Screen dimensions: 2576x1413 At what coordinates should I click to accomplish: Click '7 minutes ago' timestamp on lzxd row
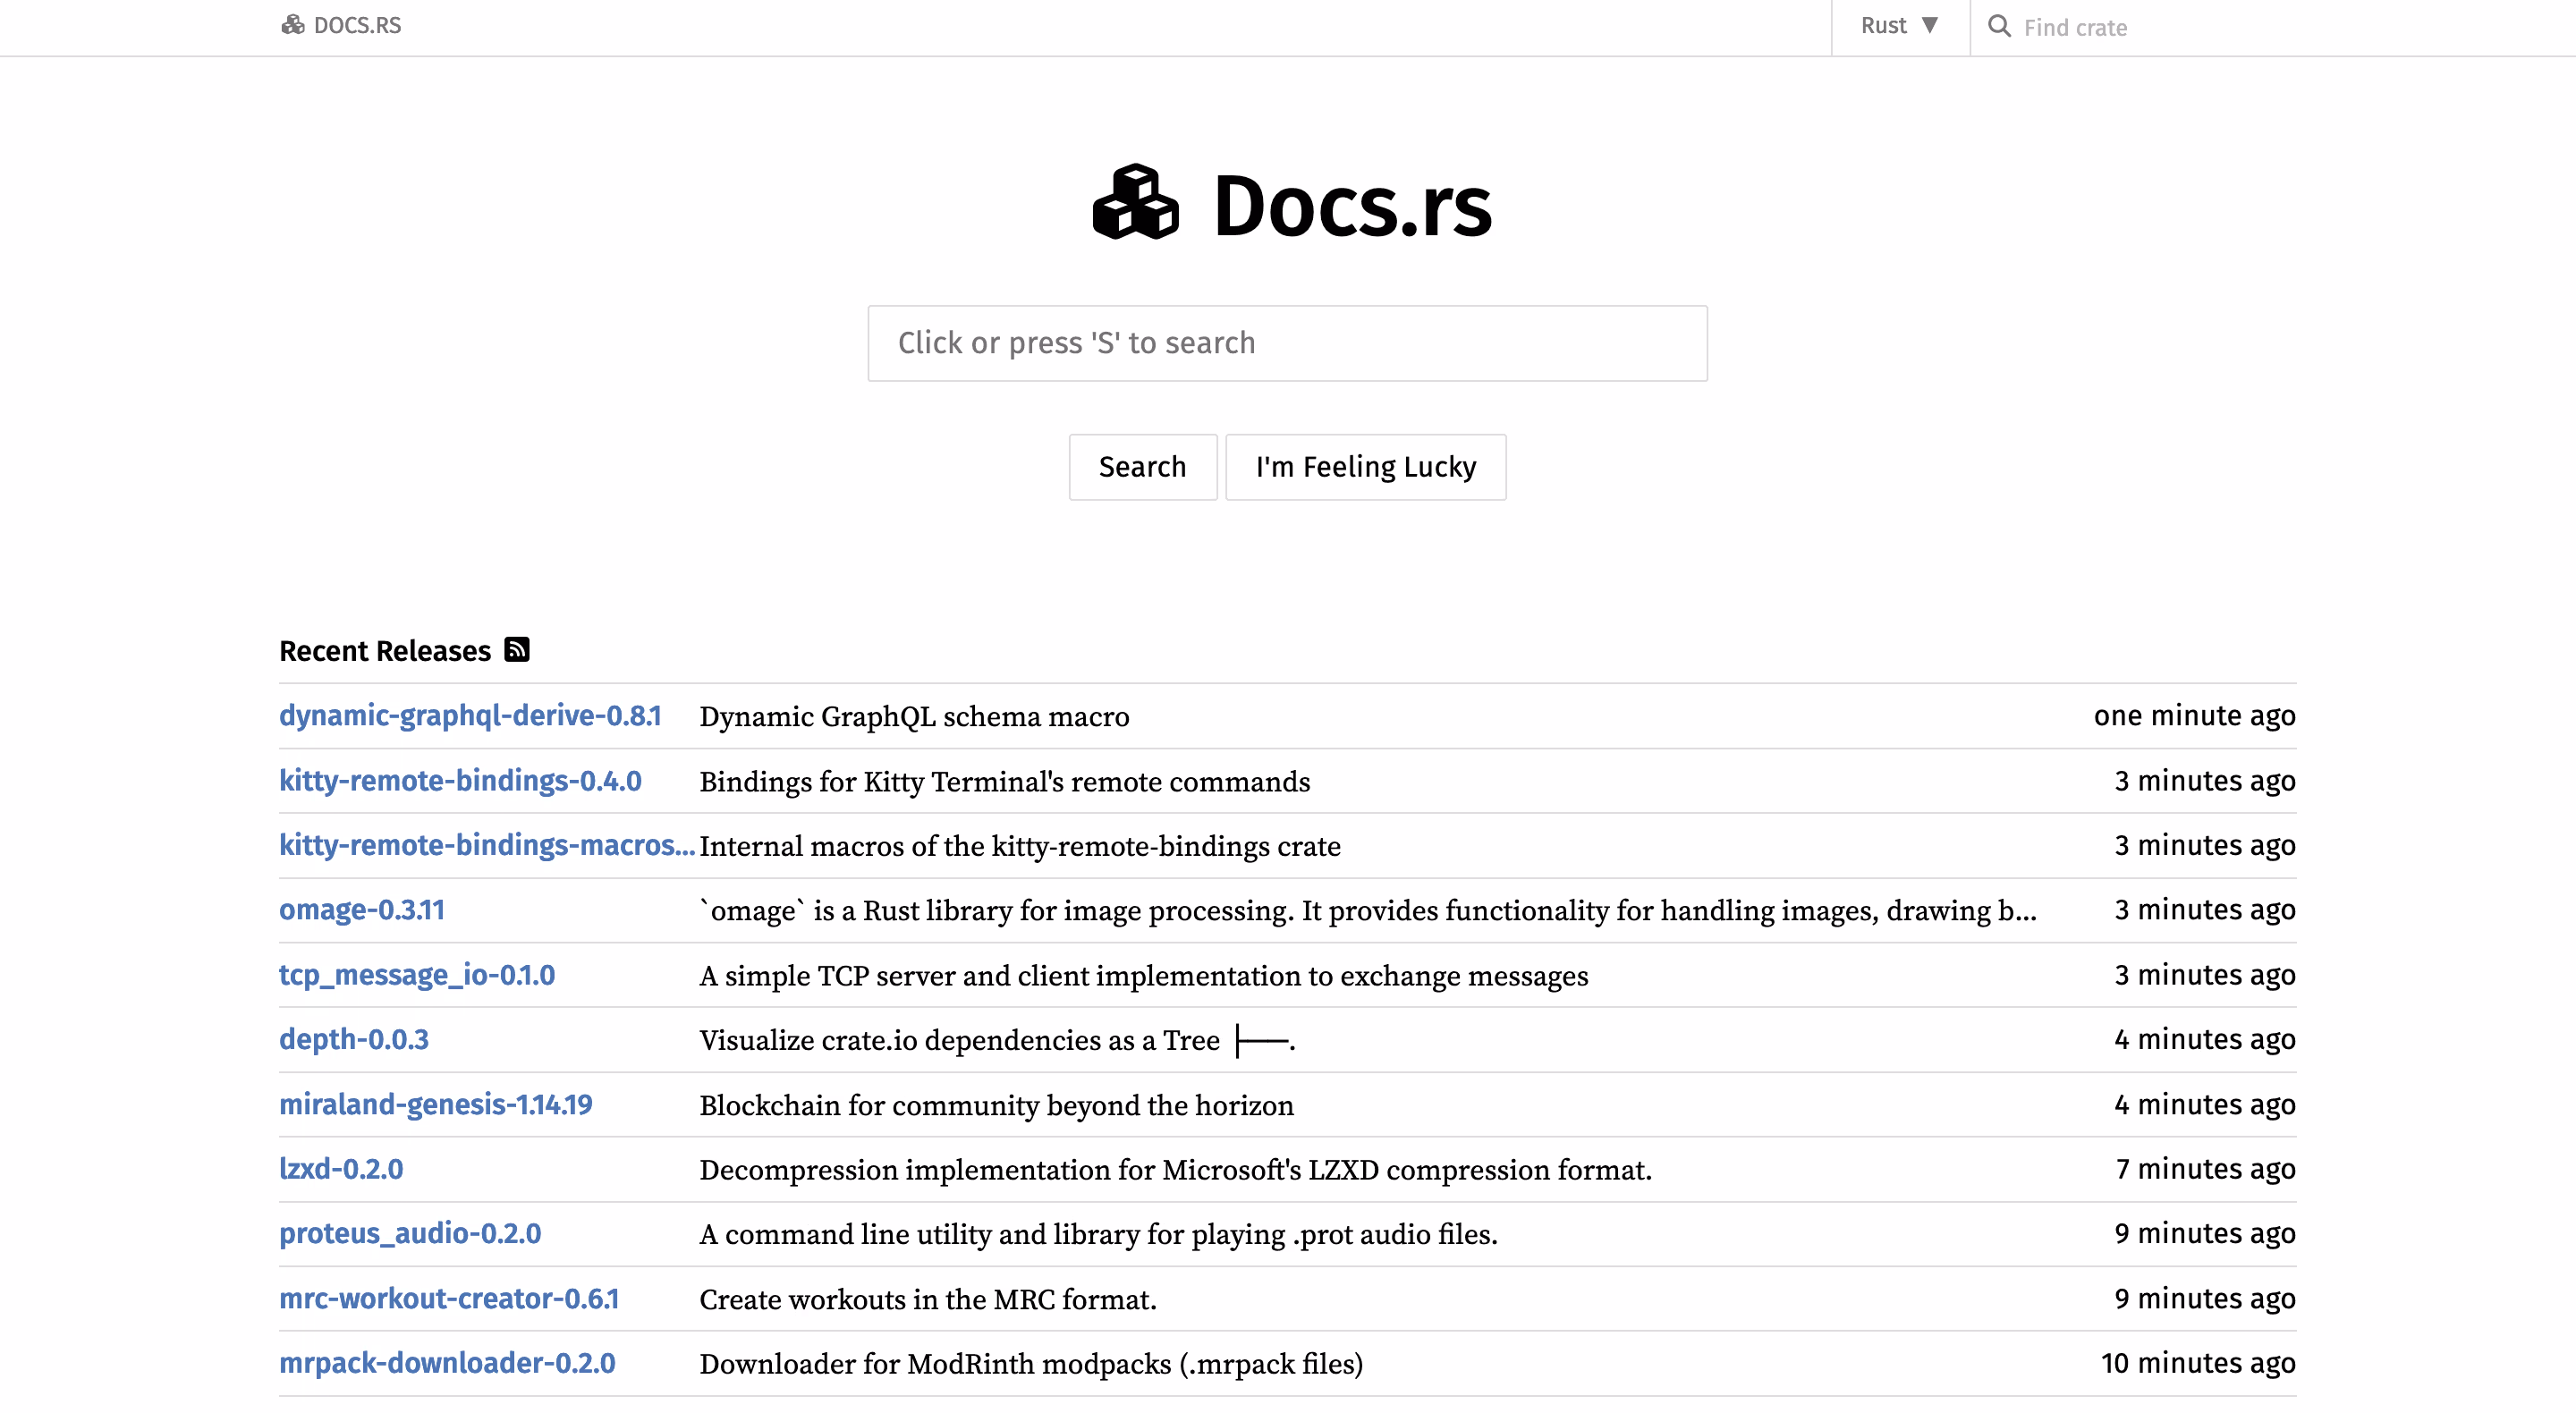click(x=2206, y=1169)
